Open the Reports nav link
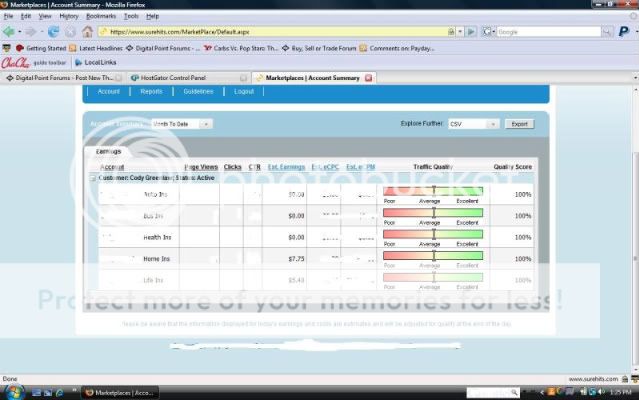Image resolution: width=639 pixels, height=400 pixels. tap(151, 92)
